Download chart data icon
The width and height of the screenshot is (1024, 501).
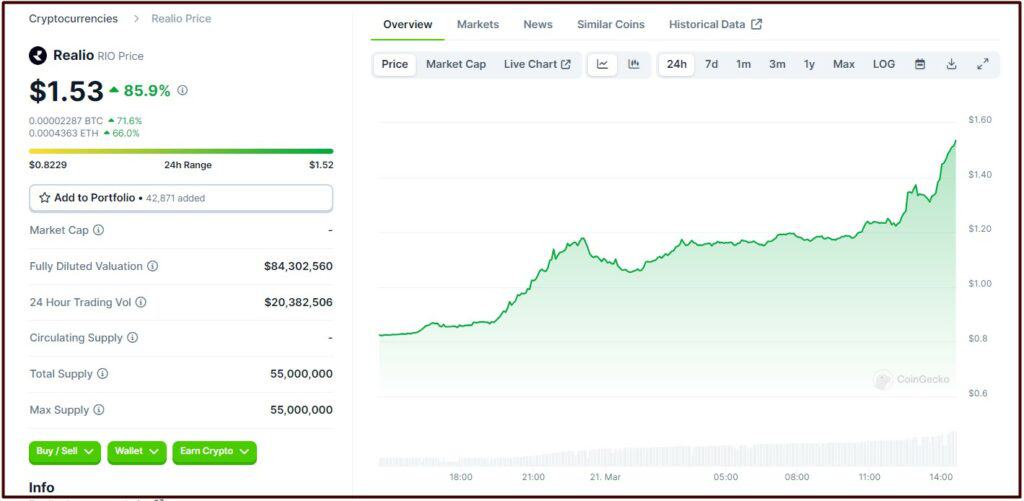point(952,64)
